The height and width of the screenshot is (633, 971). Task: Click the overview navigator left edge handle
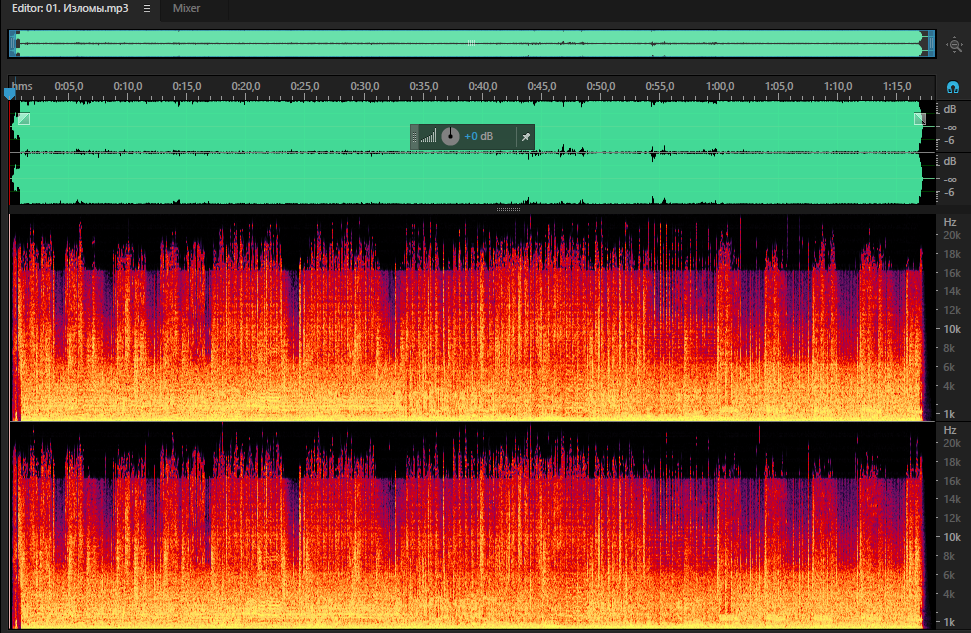(13, 44)
